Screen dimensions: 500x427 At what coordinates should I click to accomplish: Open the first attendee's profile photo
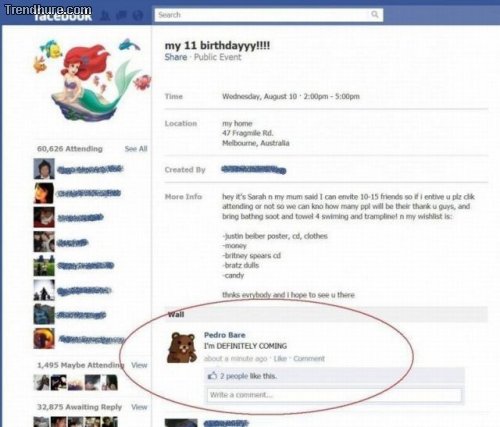[44, 169]
